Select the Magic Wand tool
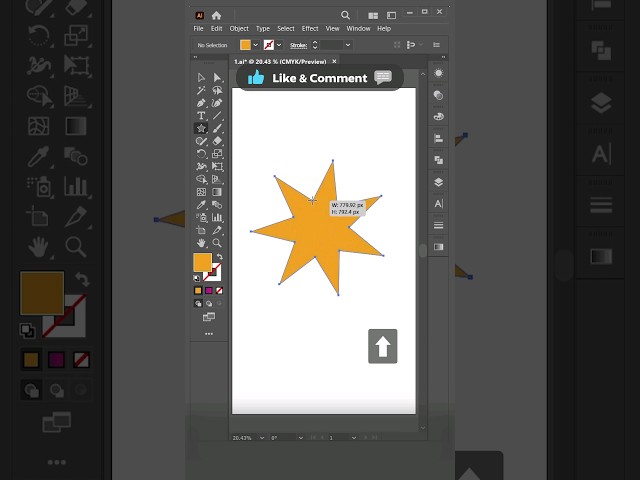The height and width of the screenshot is (480, 640). tap(201, 90)
